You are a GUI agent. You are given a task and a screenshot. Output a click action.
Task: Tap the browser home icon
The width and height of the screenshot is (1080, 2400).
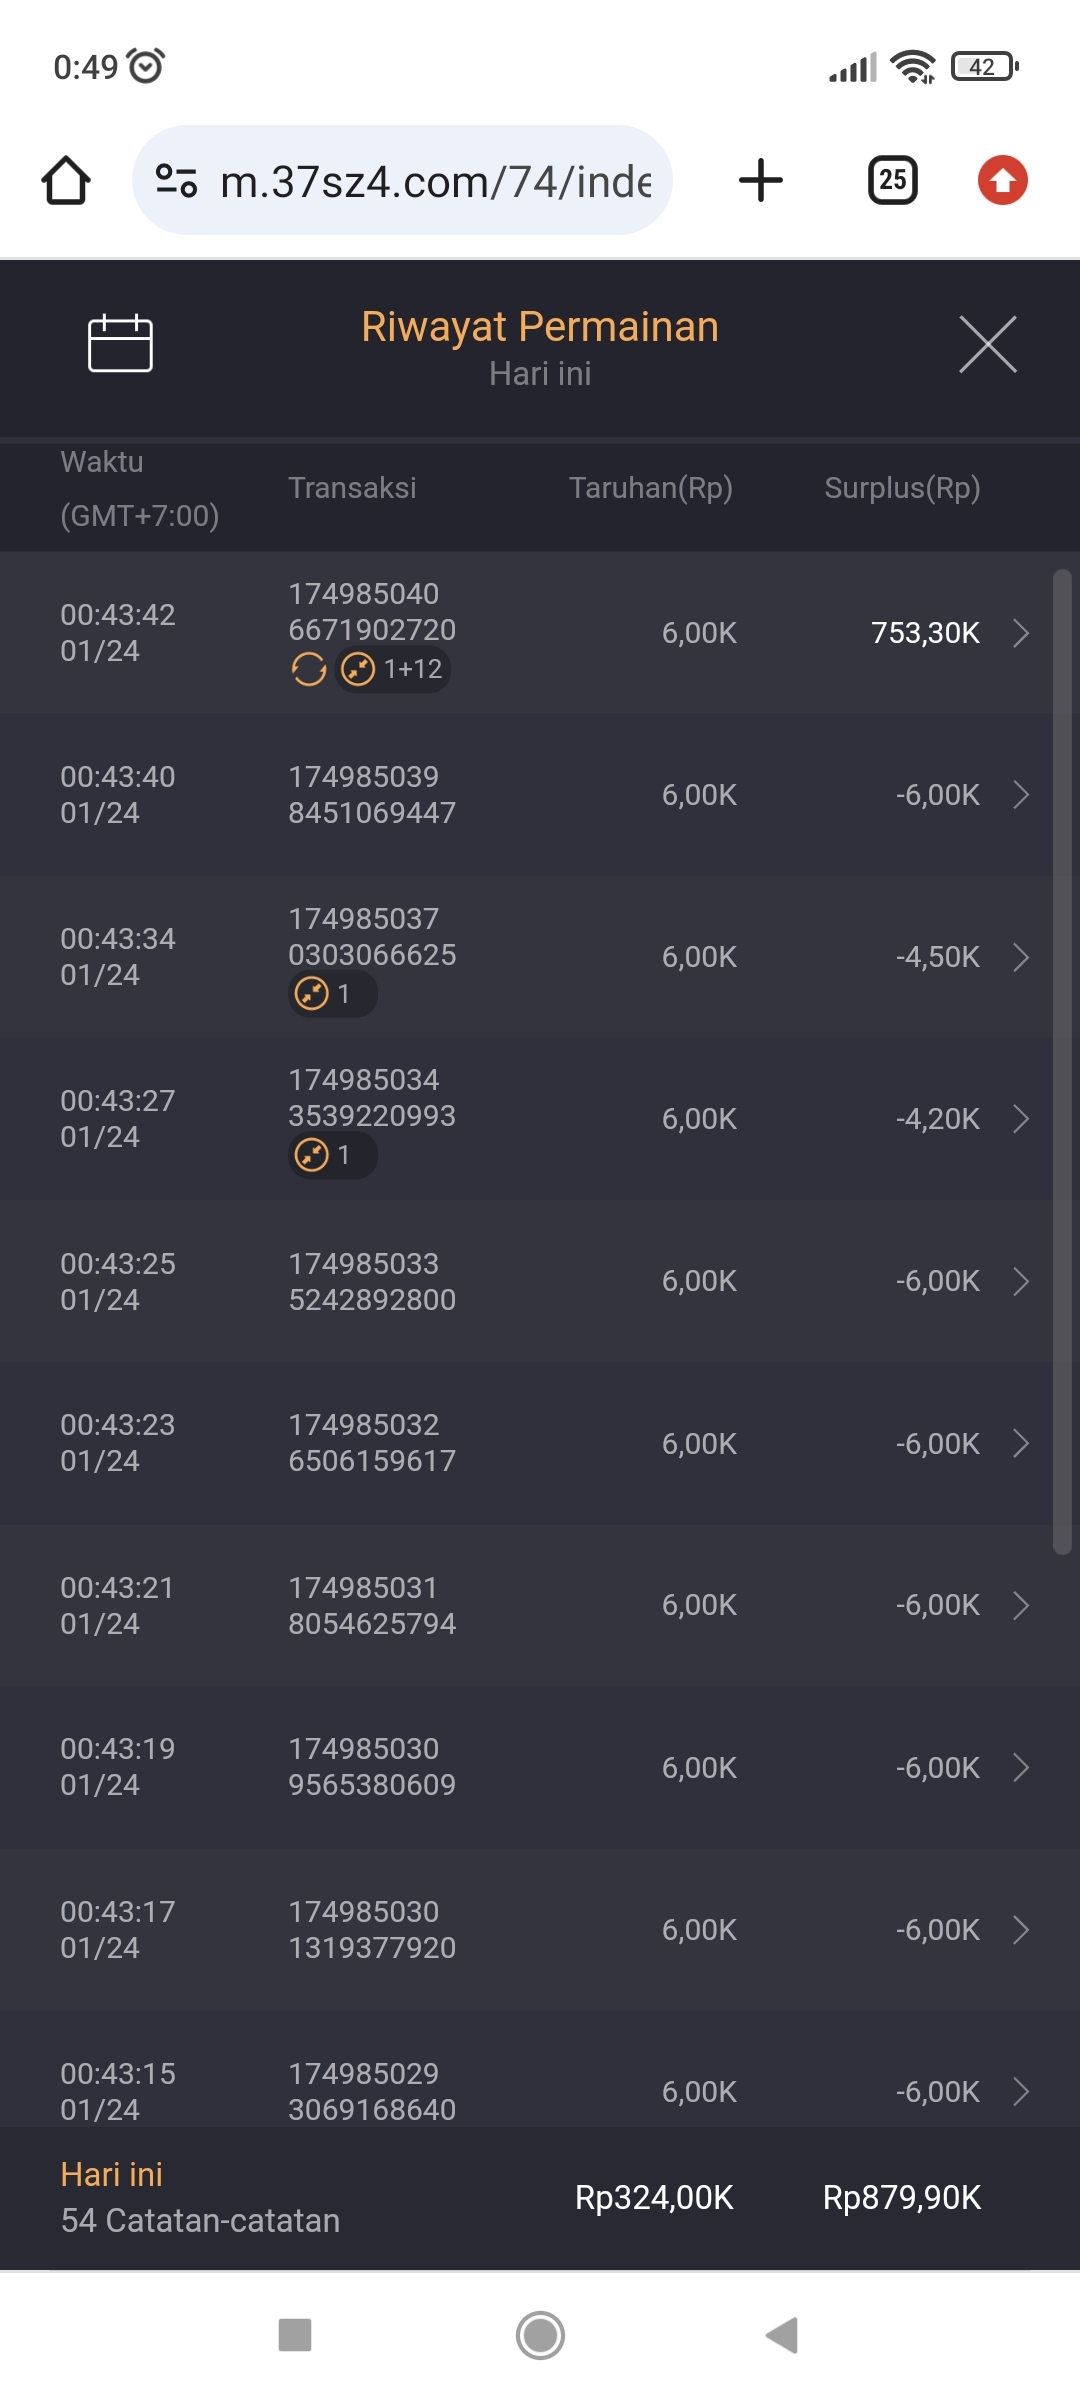[x=66, y=181]
